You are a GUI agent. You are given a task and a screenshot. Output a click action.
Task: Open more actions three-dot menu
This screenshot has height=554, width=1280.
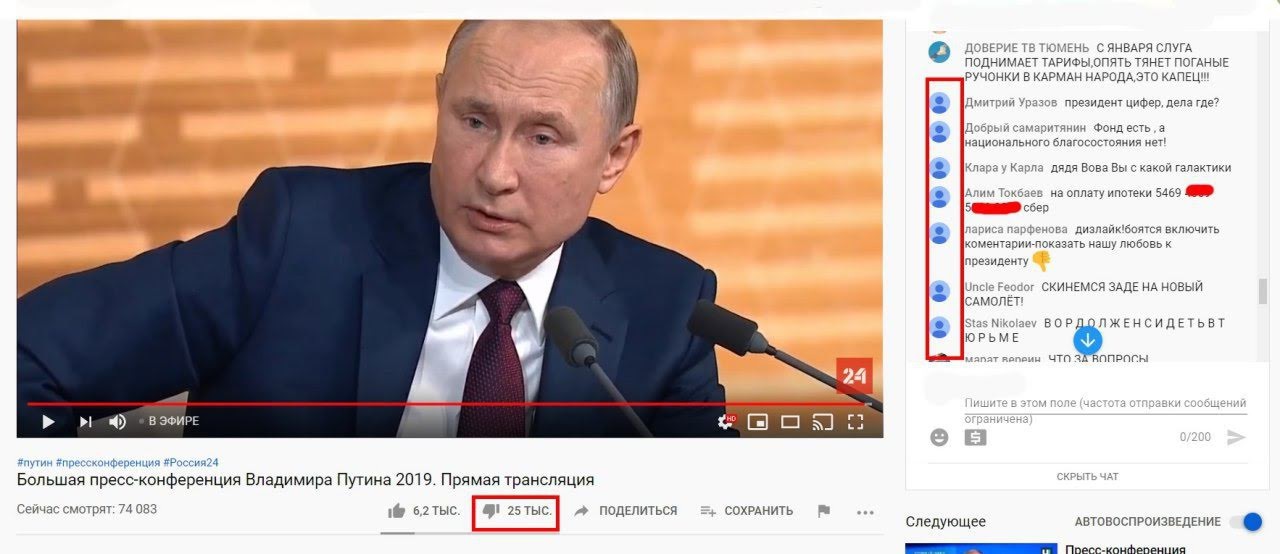[x=866, y=511]
